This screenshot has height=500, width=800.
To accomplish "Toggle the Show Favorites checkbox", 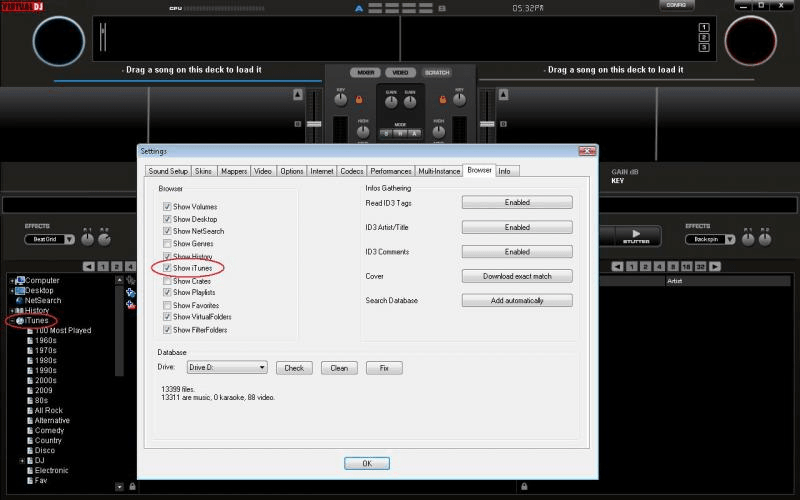I will click(x=166, y=305).
